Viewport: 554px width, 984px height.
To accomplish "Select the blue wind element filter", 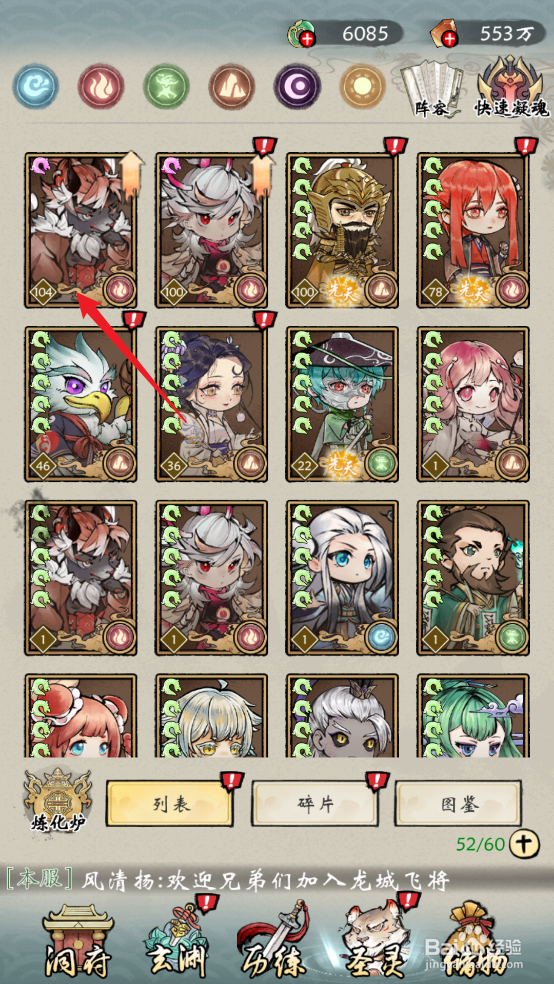I will pyautogui.click(x=38, y=86).
